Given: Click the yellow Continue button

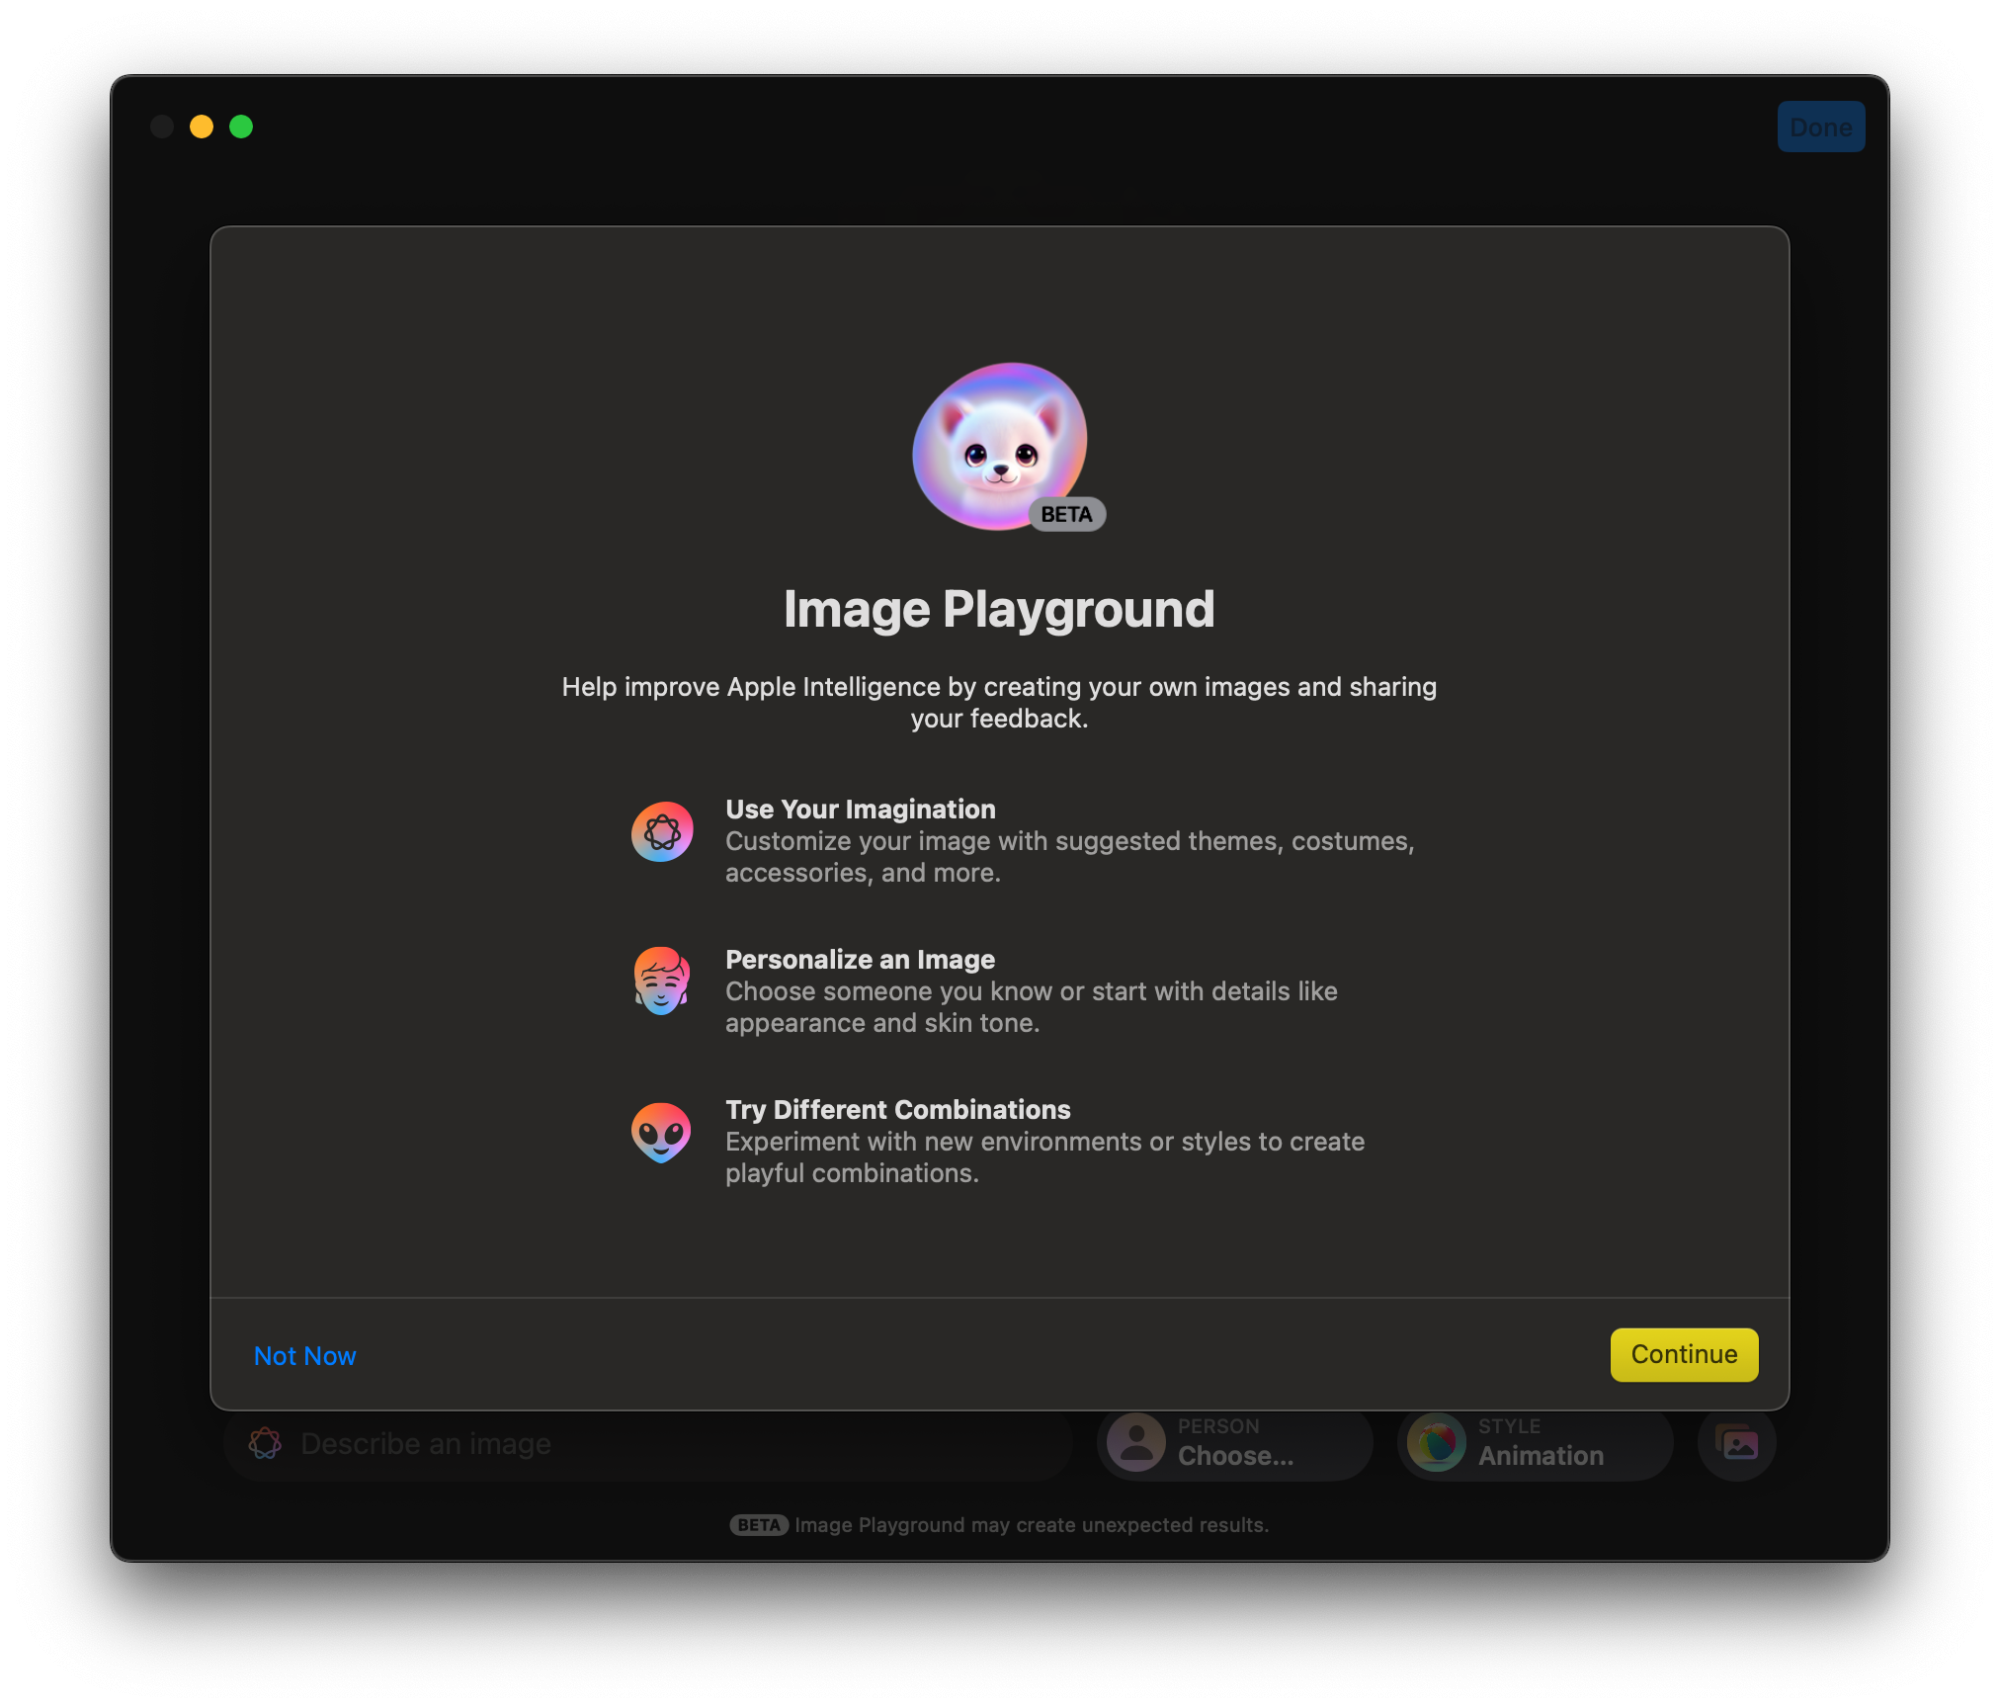Looking at the screenshot, I should [1684, 1355].
